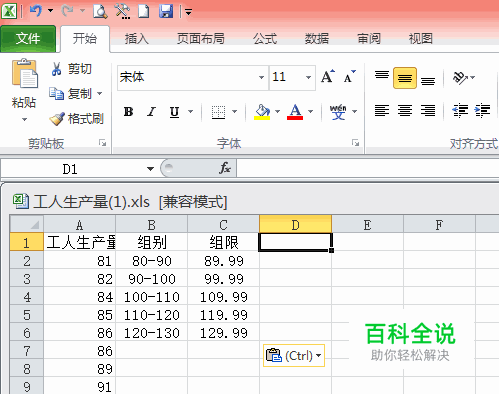
Task: Open the 剪贴板 dialog launcher
Action: coord(102,143)
